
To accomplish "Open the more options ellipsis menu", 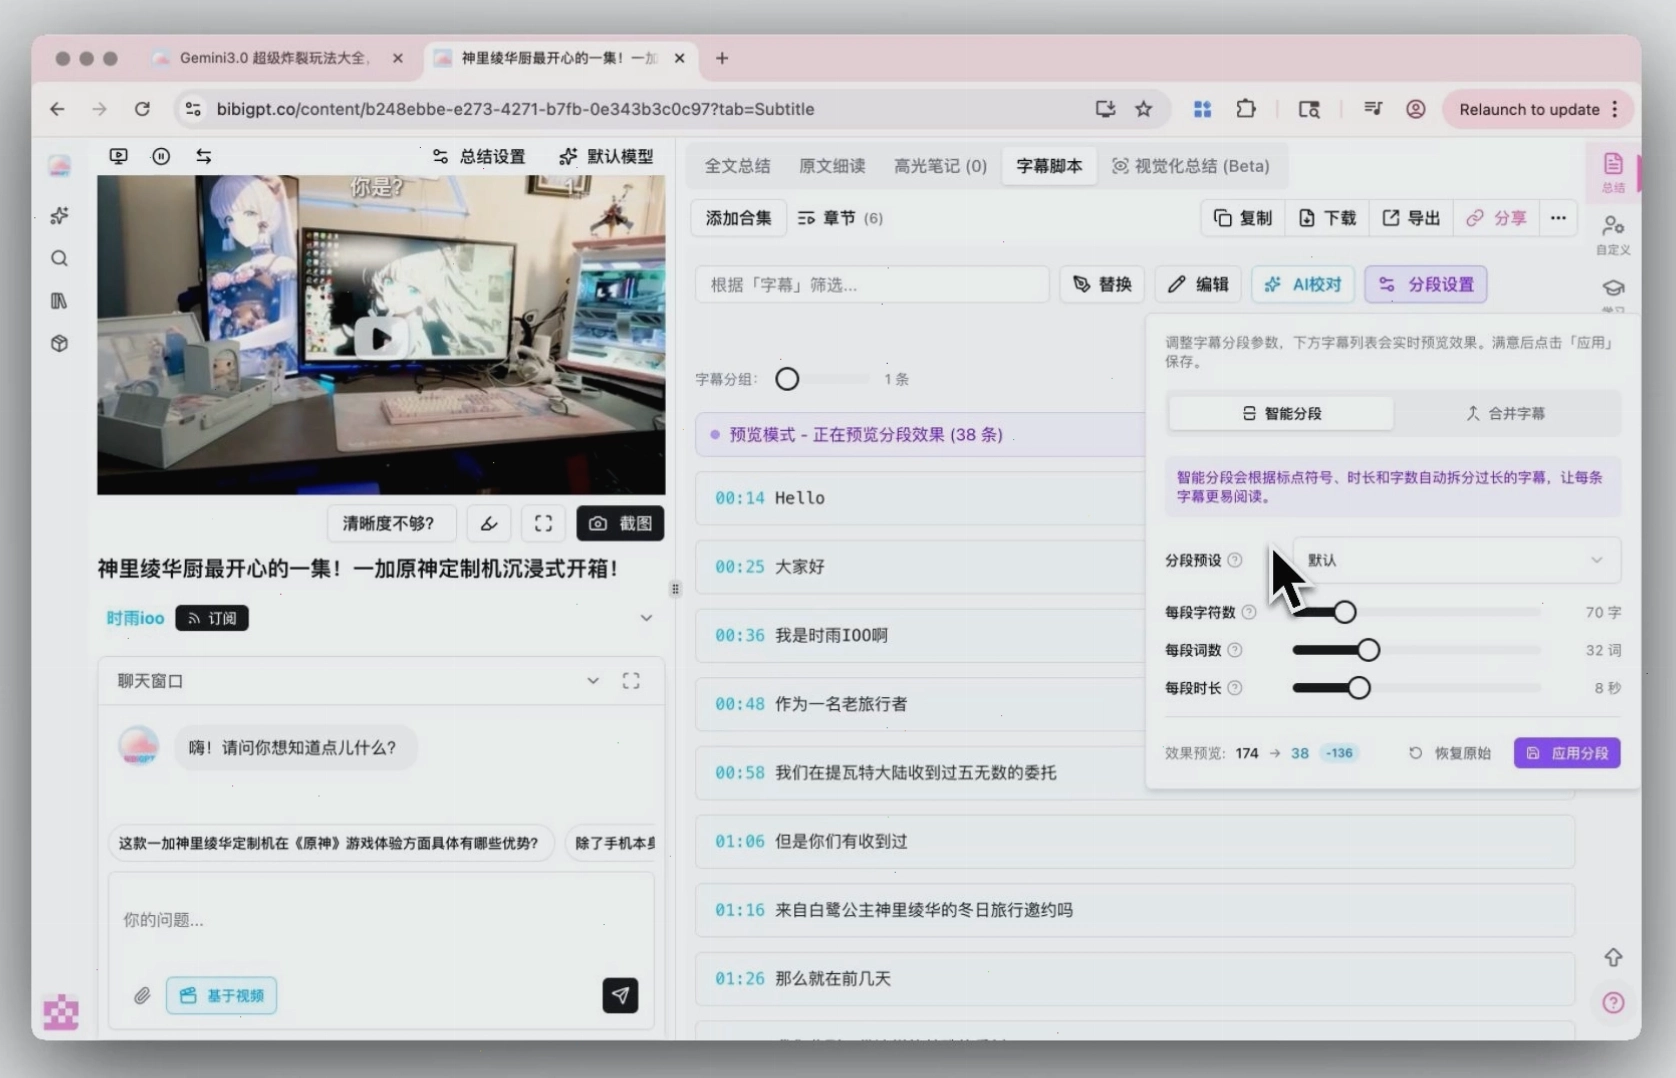I will [x=1558, y=218].
